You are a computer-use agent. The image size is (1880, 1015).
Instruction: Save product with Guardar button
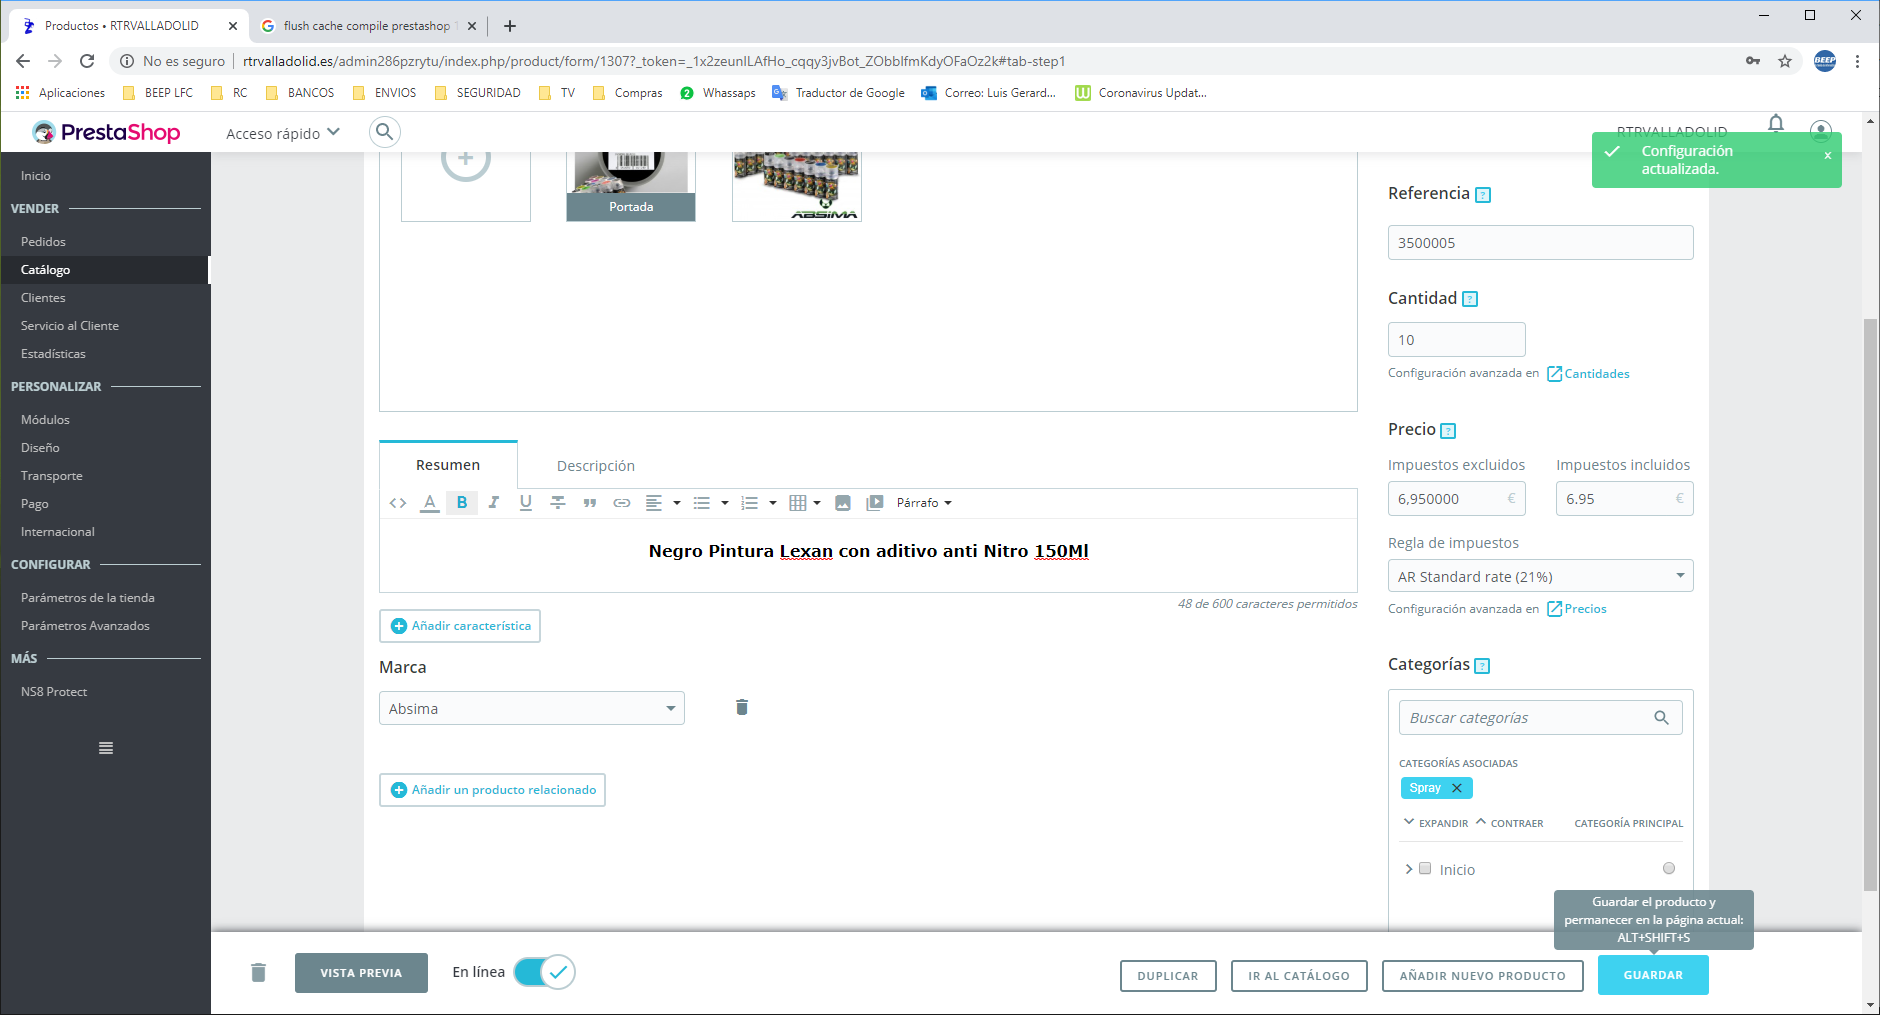1653,975
